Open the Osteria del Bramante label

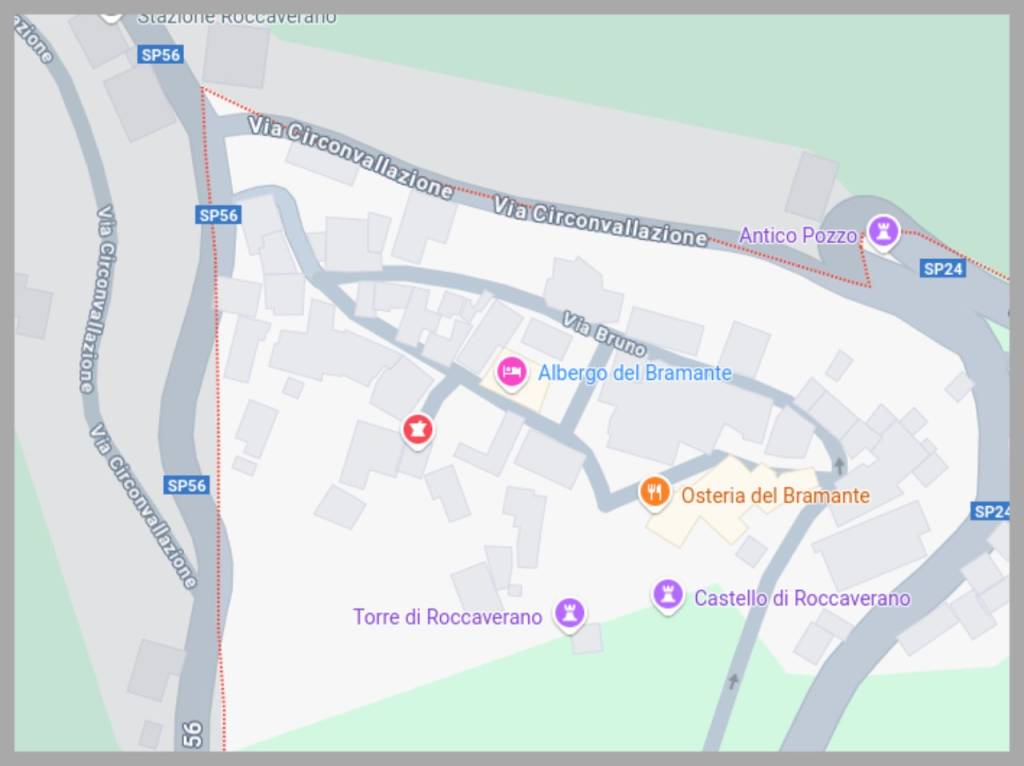(775, 496)
